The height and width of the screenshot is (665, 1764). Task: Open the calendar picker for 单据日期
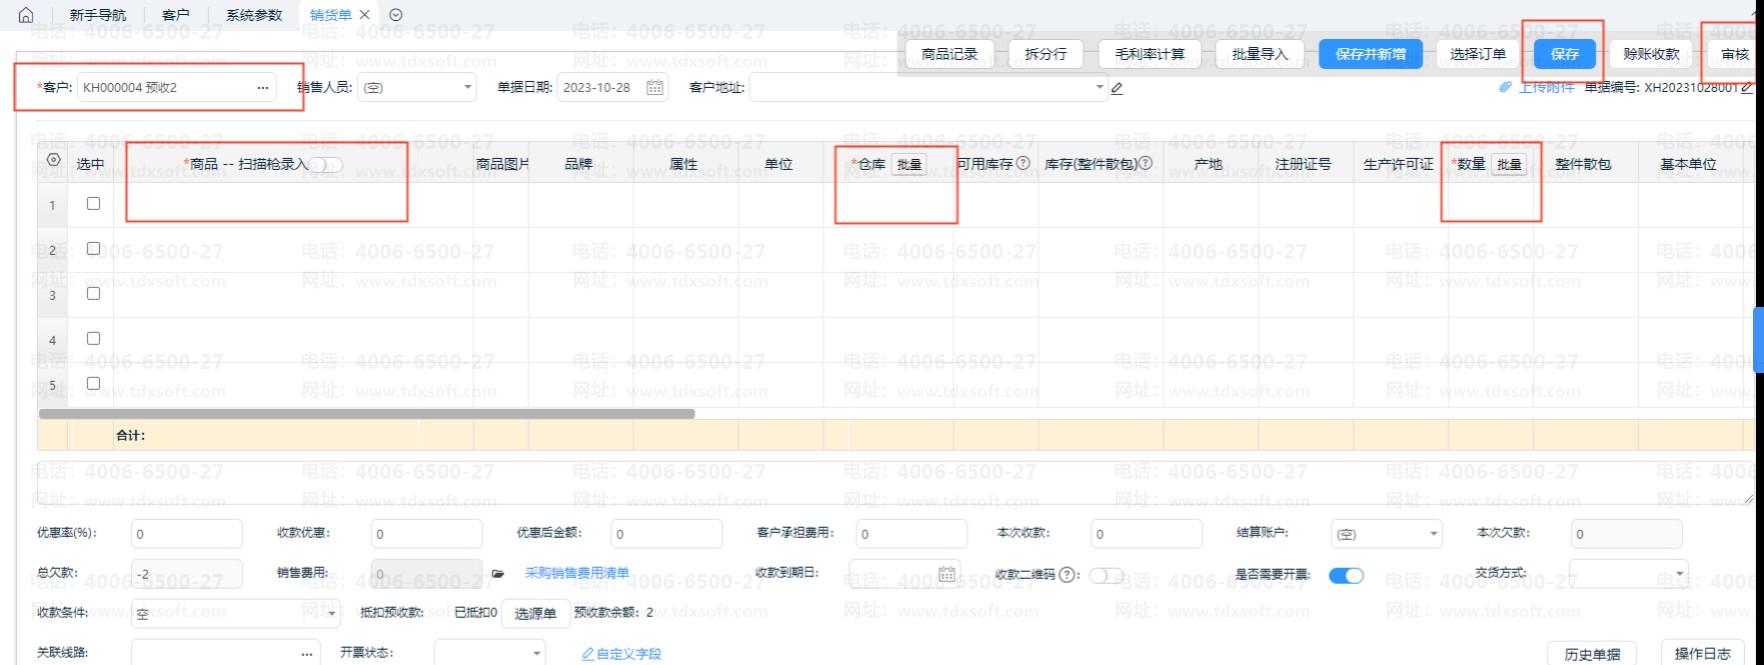pos(655,88)
